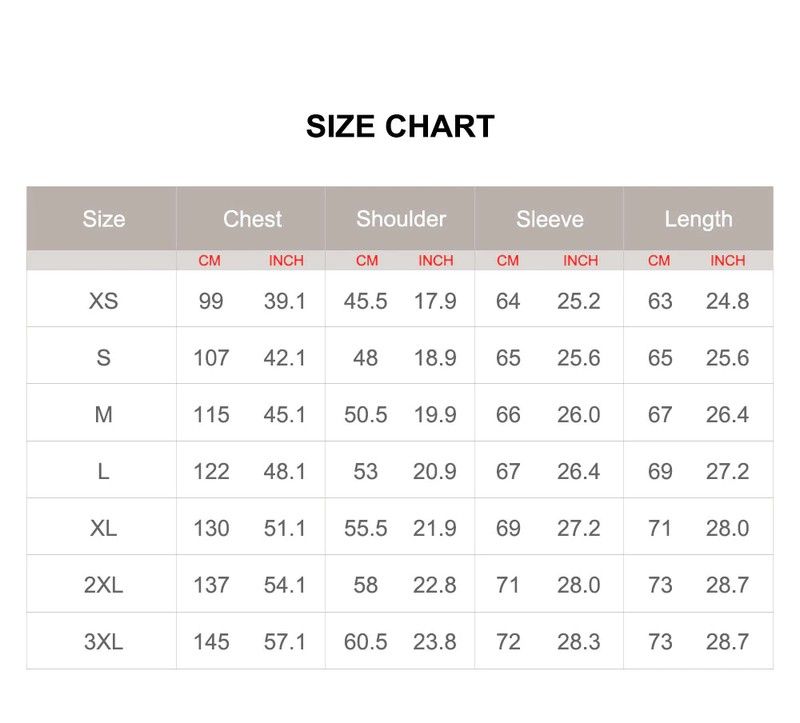Select the INCH label under Shoulder
Image resolution: width=800 pixels, height=723 pixels.
(436, 261)
